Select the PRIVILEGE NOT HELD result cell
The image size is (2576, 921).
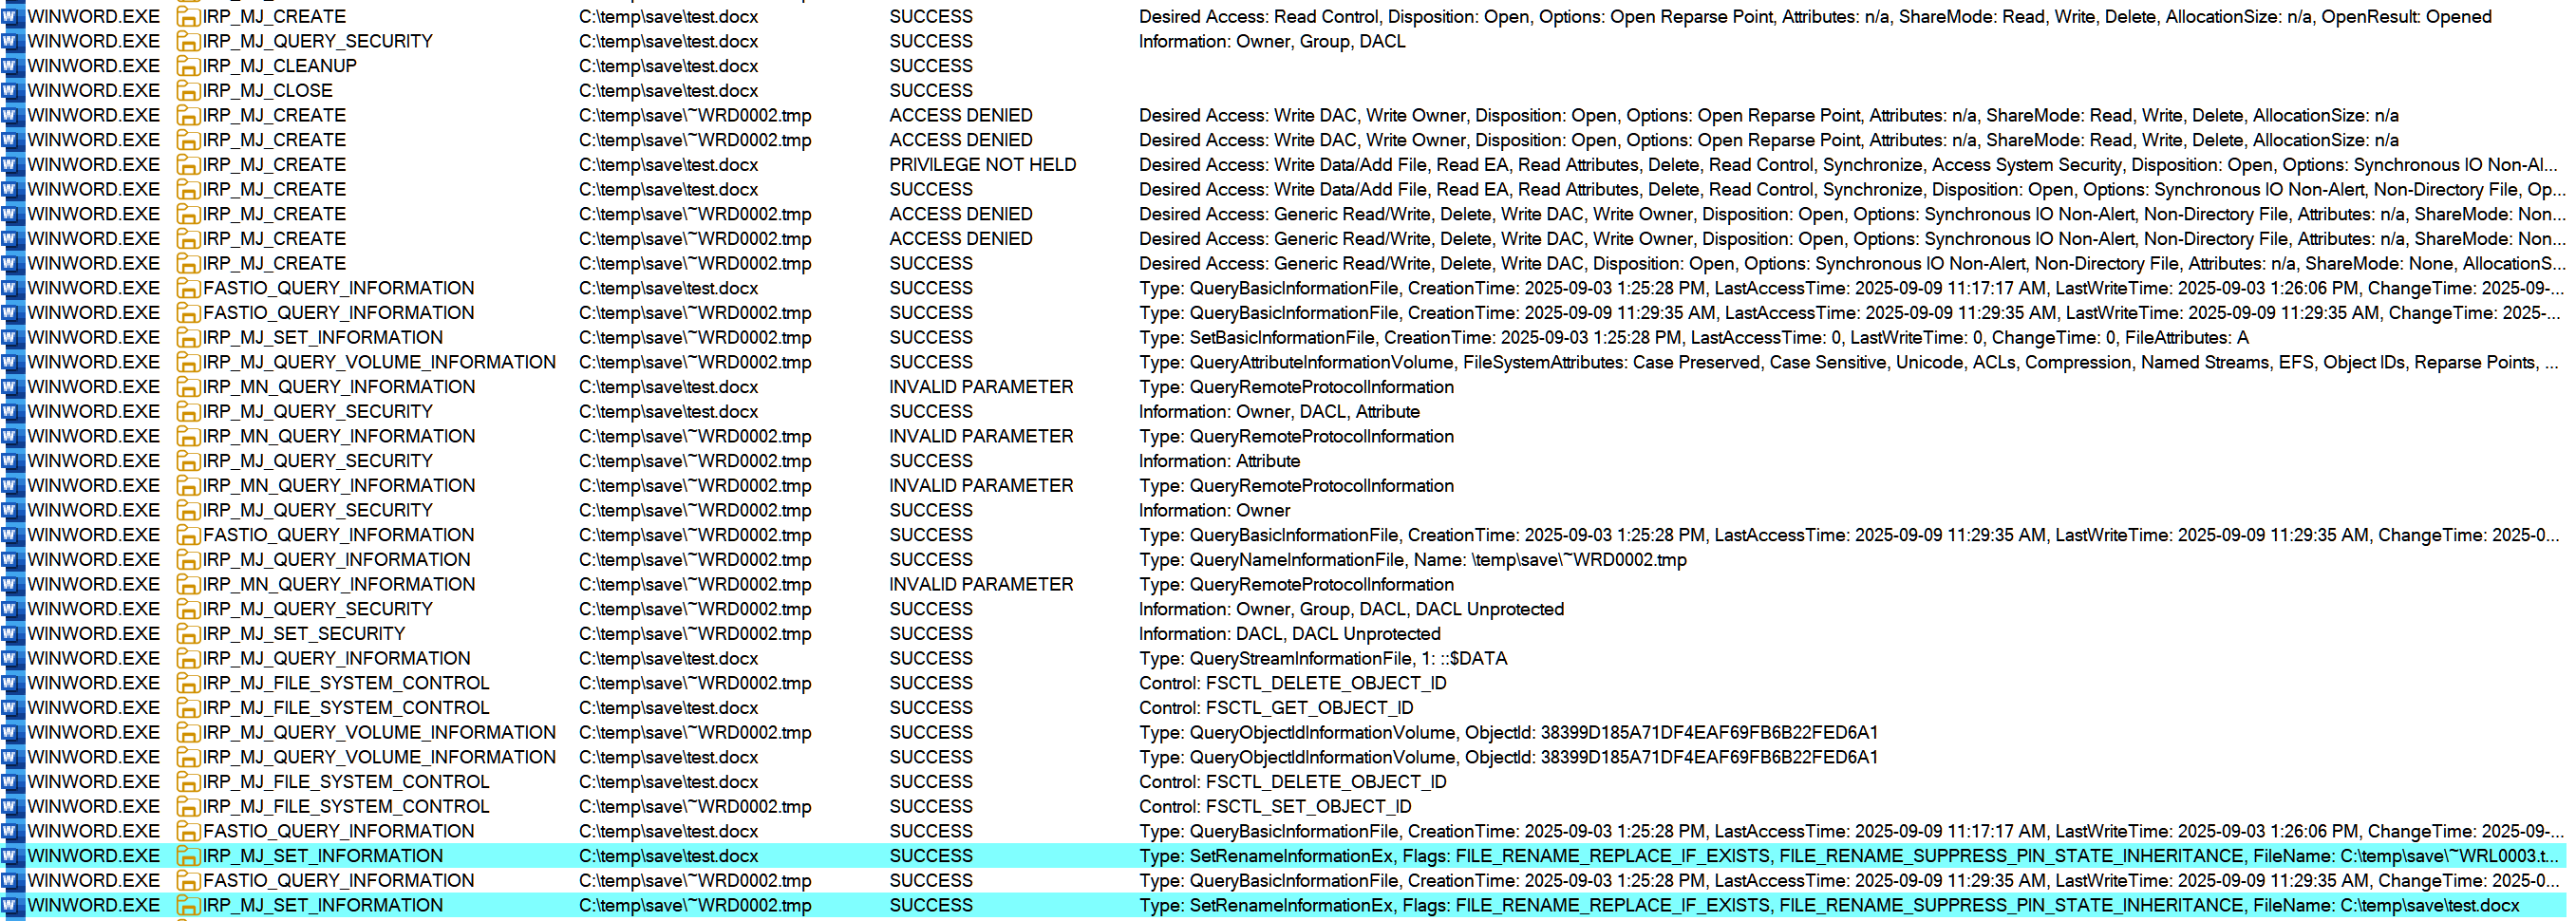(x=982, y=165)
